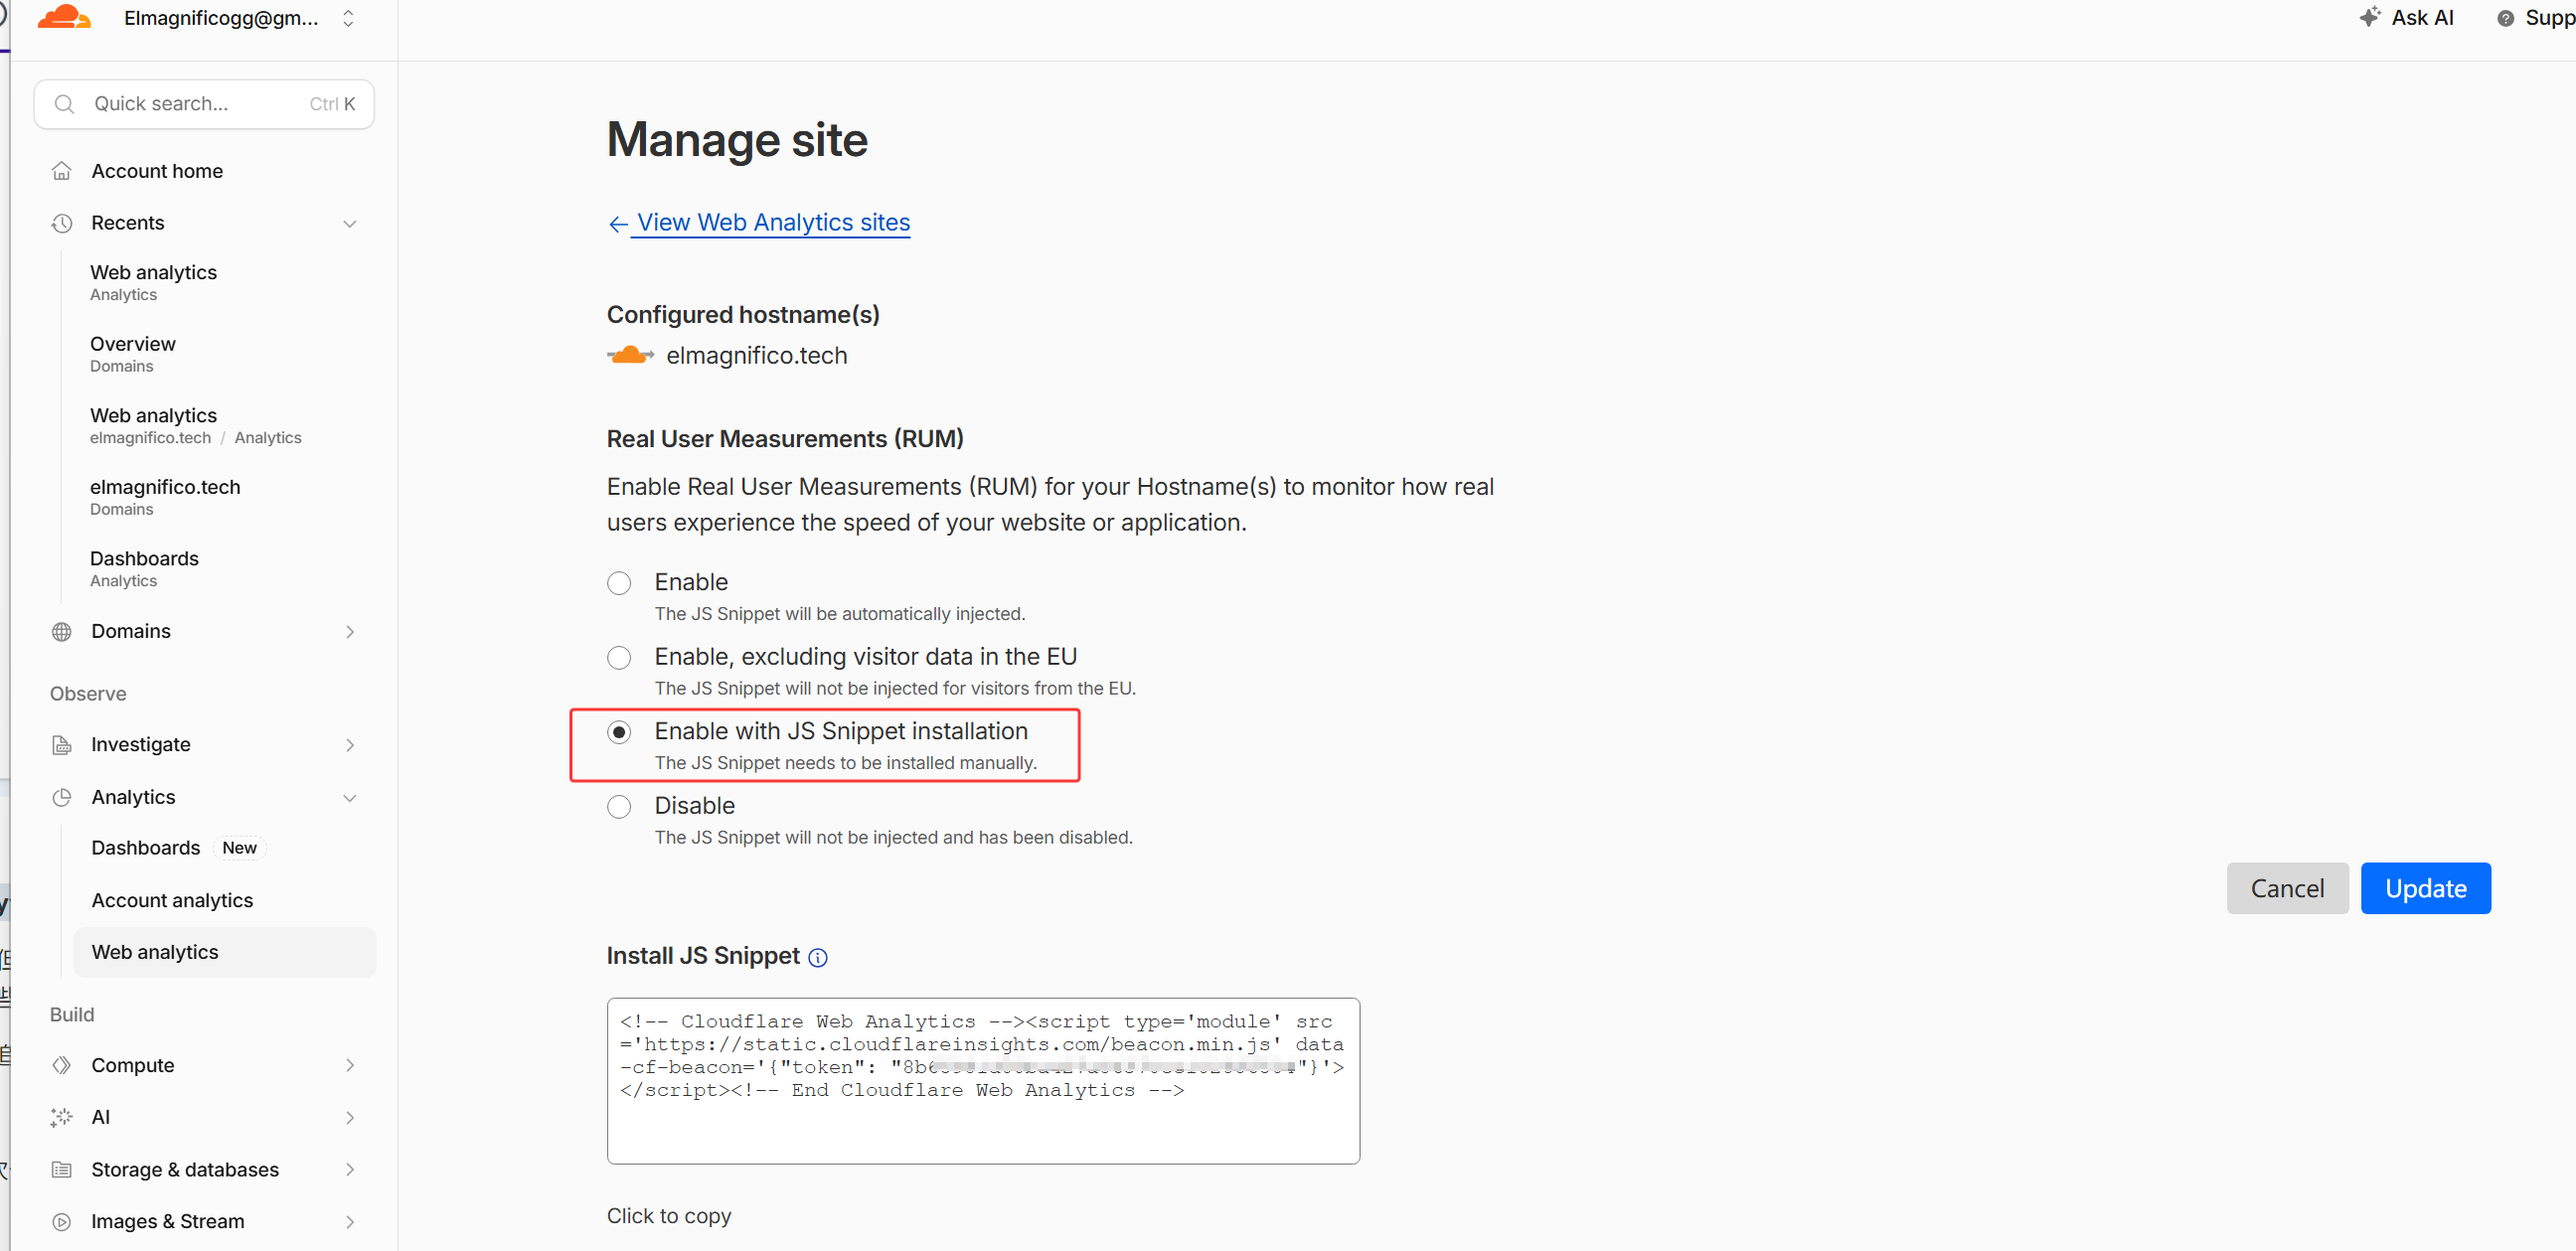The image size is (2576, 1251).
Task: Click the Domains globe icon
Action: (x=62, y=631)
